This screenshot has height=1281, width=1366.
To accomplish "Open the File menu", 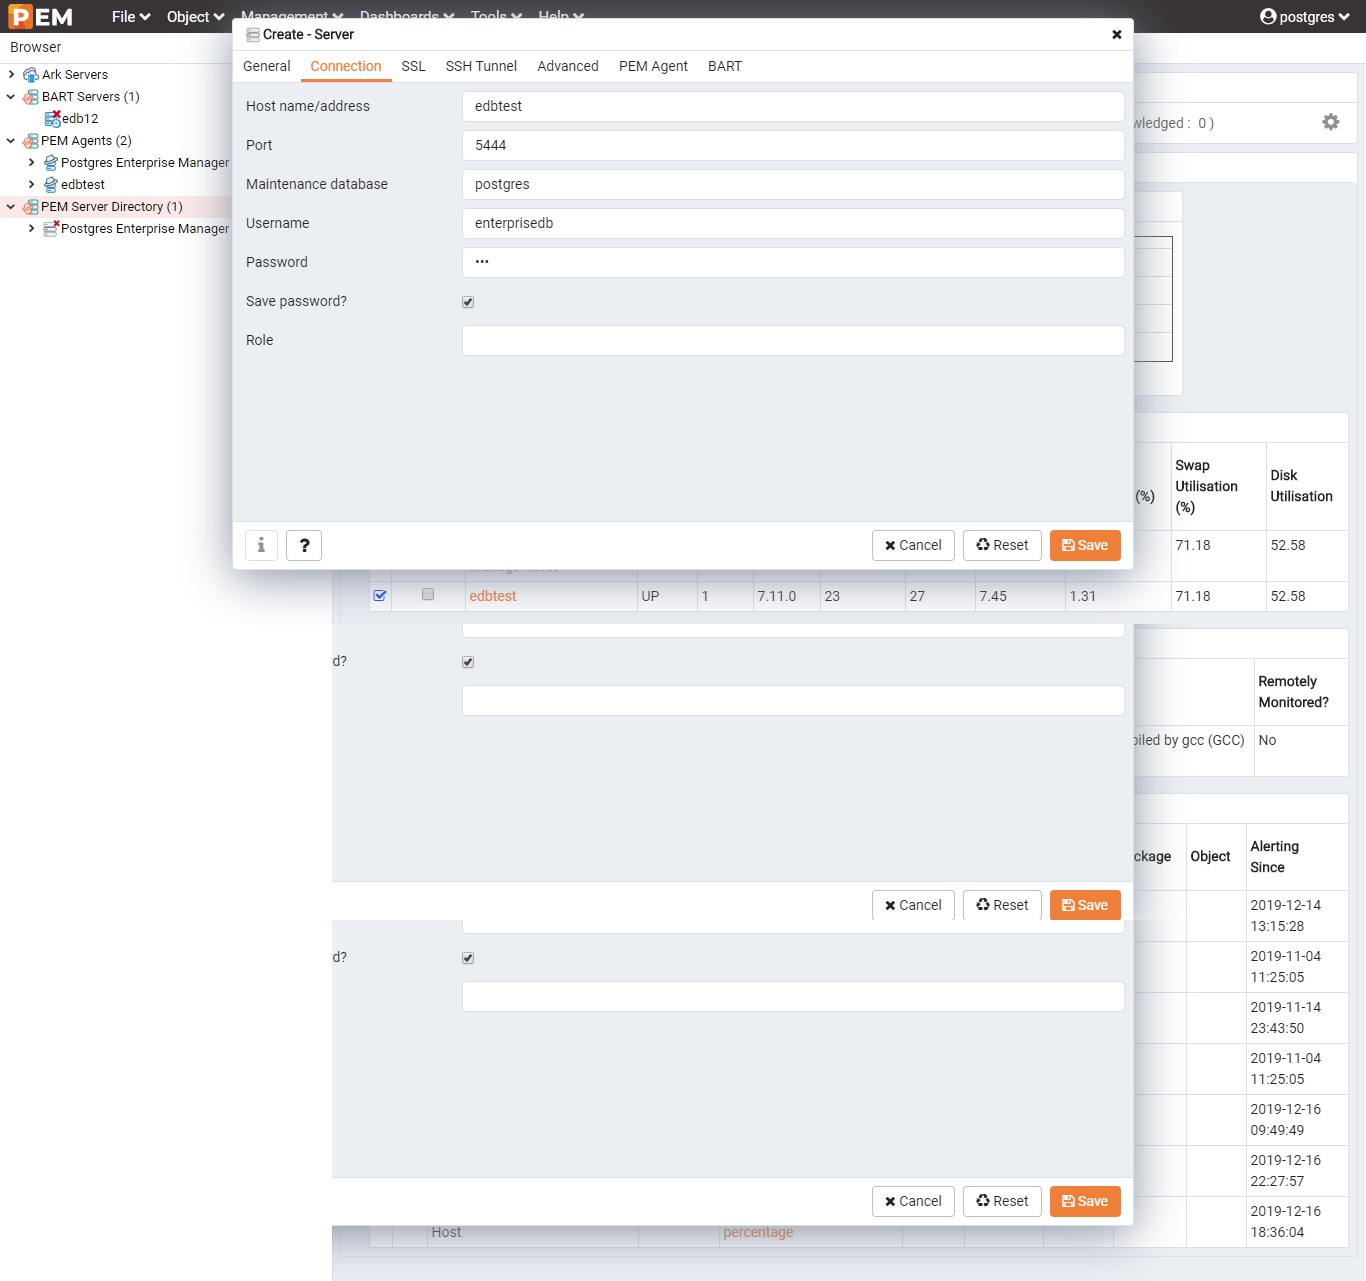I will (131, 17).
